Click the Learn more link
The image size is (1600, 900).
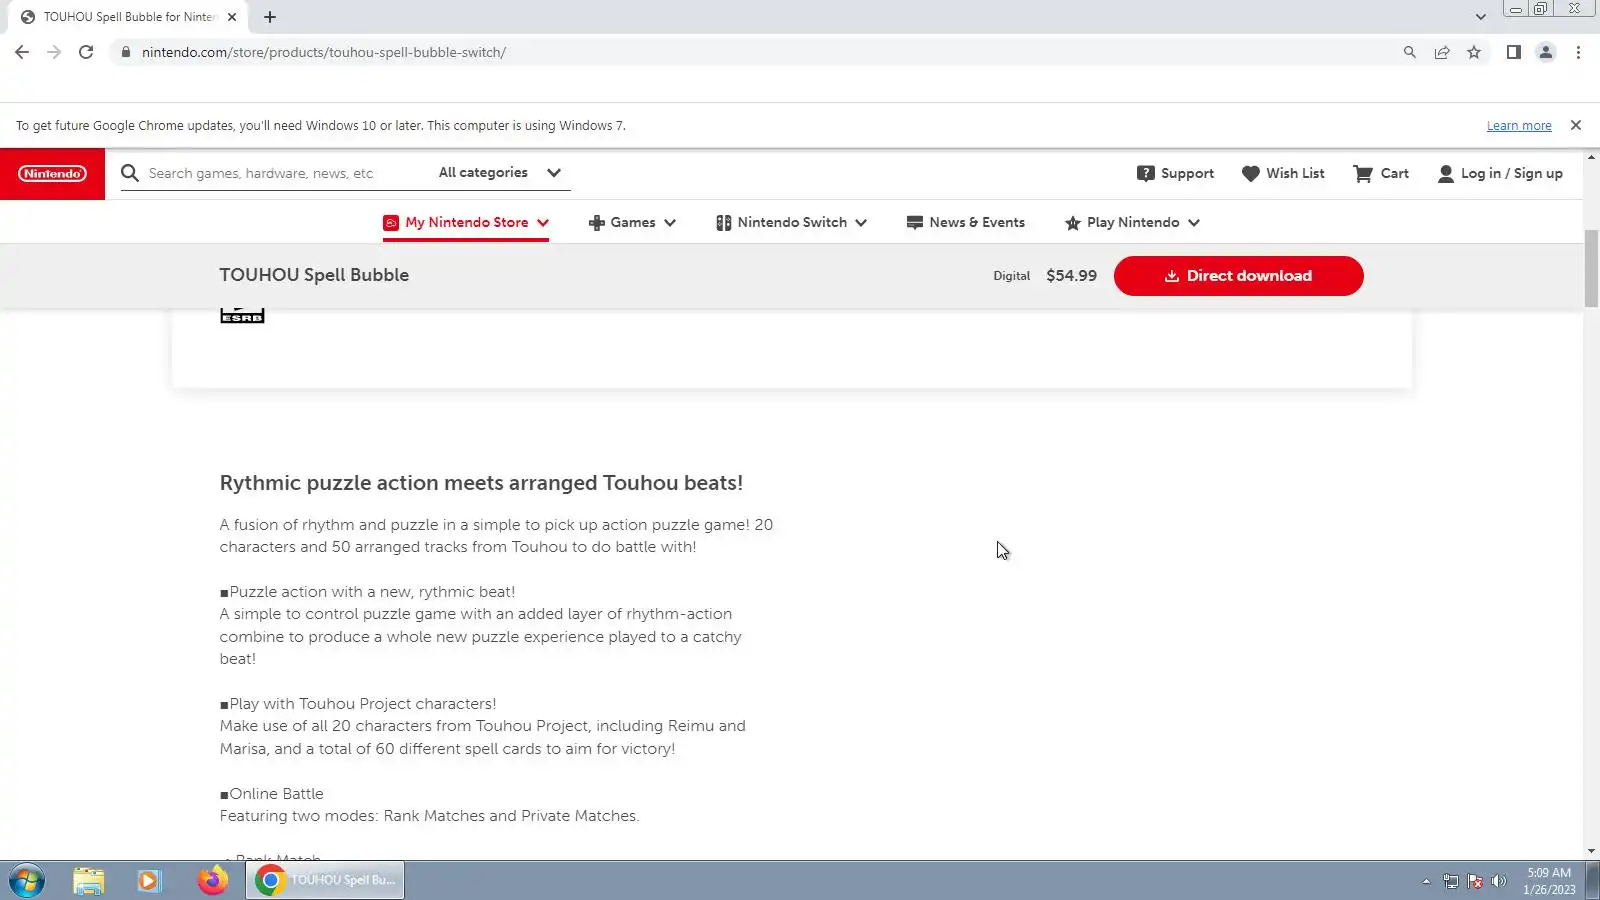coord(1519,126)
